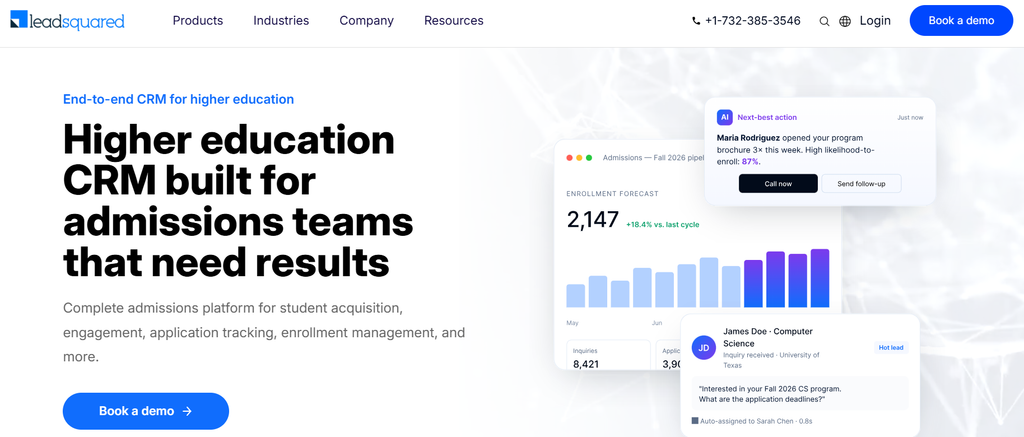Viewport: 1024px width, 437px height.
Task: Click the Login link
Action: 875,21
